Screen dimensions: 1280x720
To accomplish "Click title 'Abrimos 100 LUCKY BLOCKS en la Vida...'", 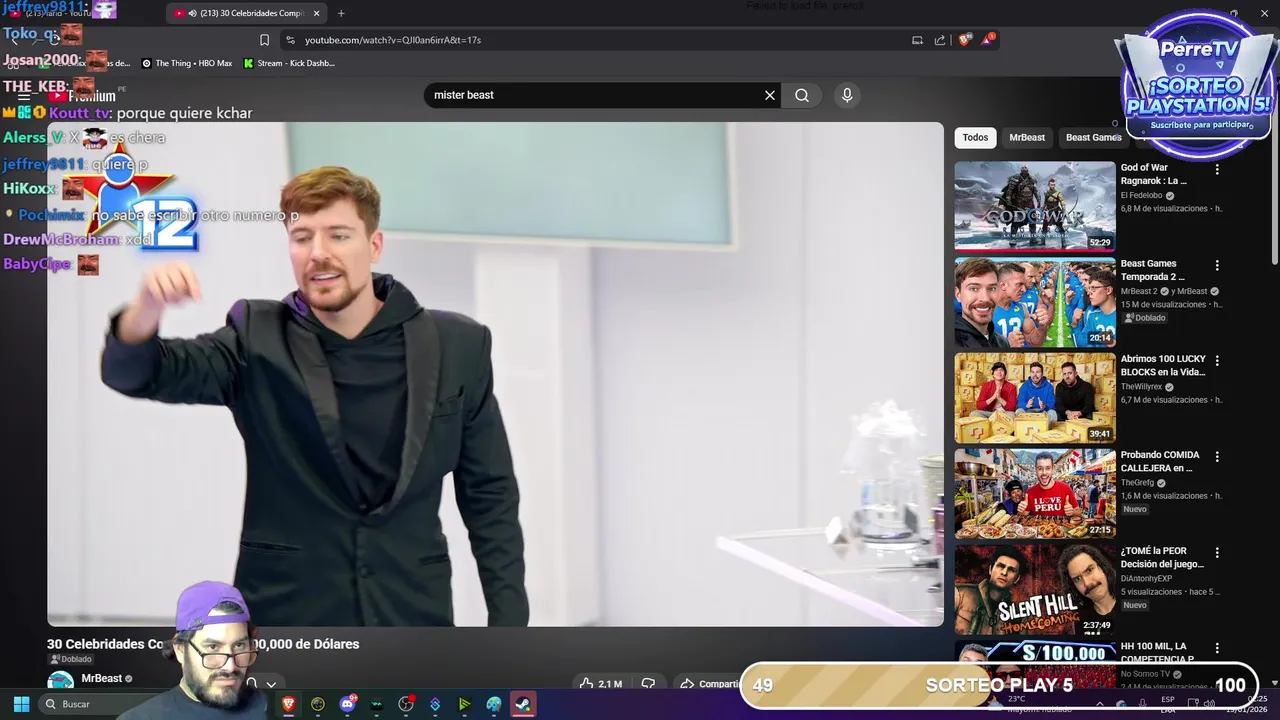I will 1163,365.
